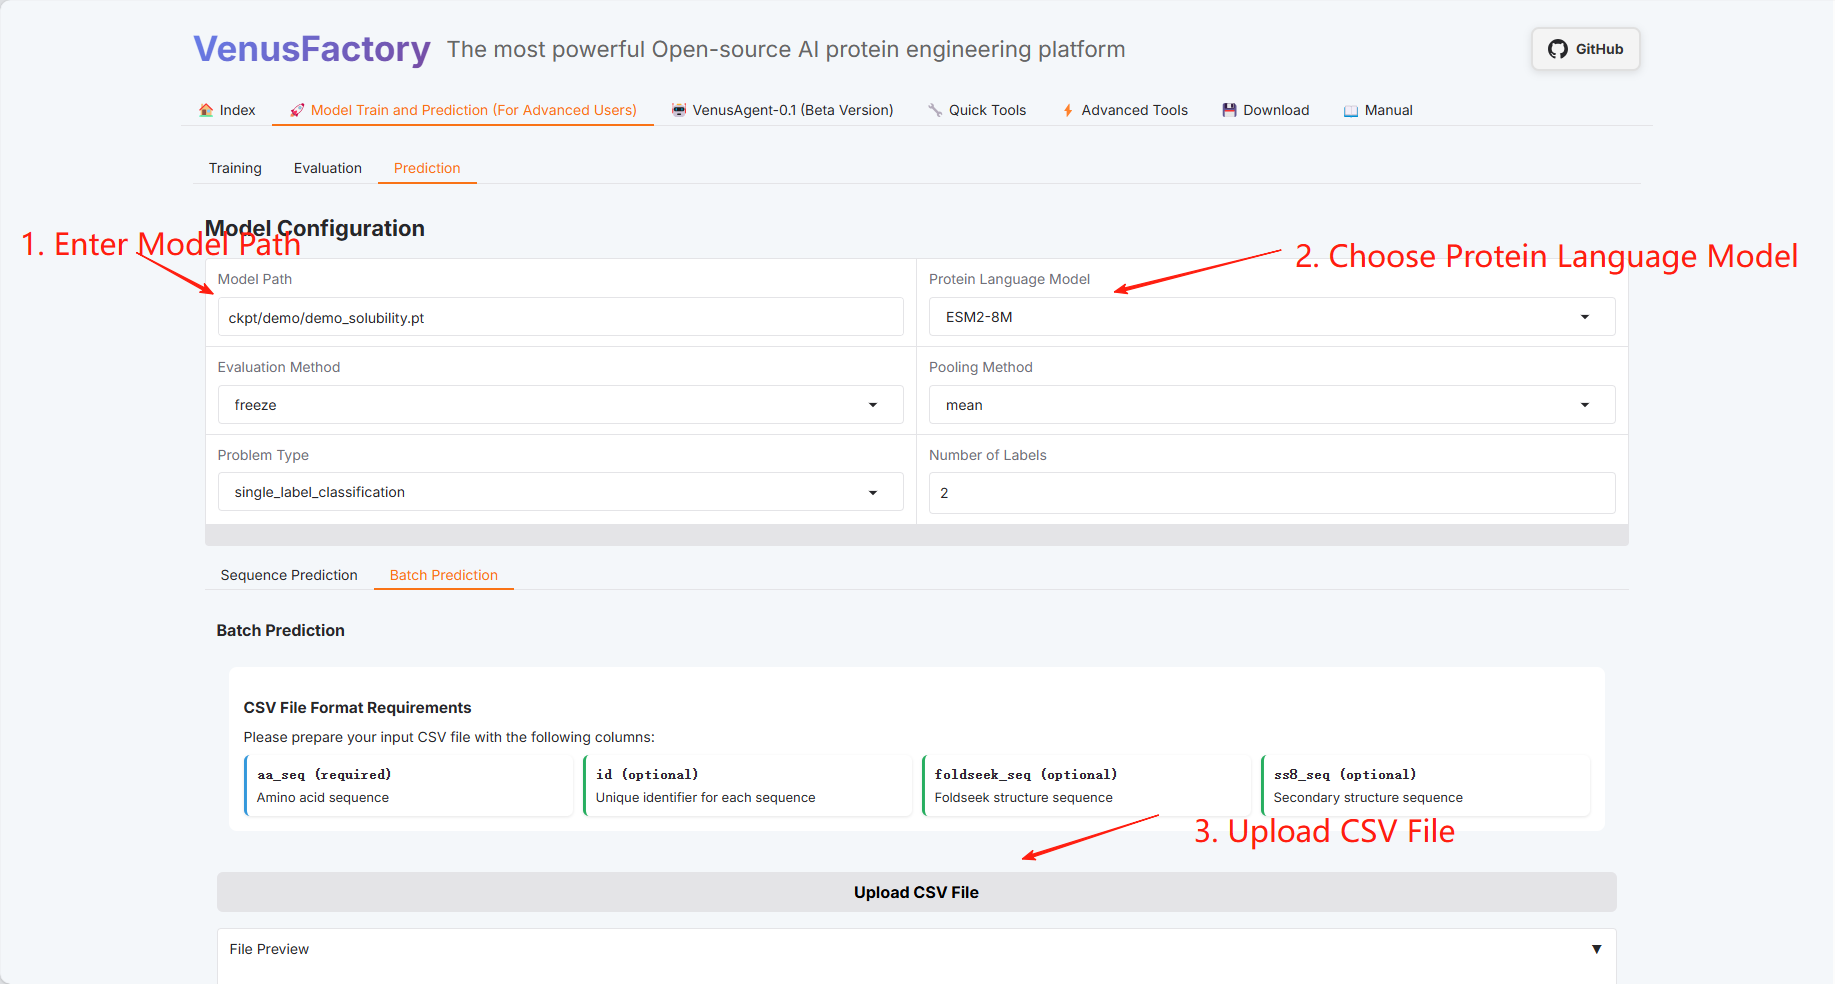Select the Sequence Prediction tab
The width and height of the screenshot is (1835, 984).
289,575
